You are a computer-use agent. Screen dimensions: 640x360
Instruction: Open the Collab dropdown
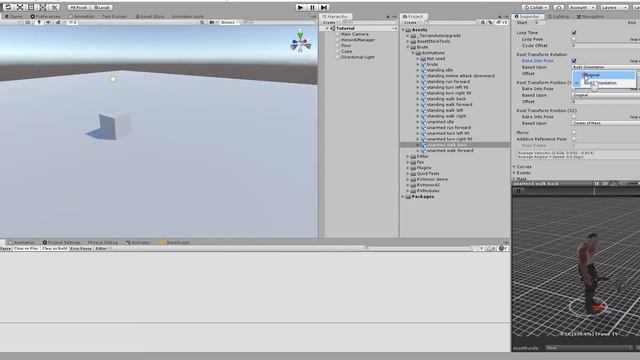click(536, 7)
